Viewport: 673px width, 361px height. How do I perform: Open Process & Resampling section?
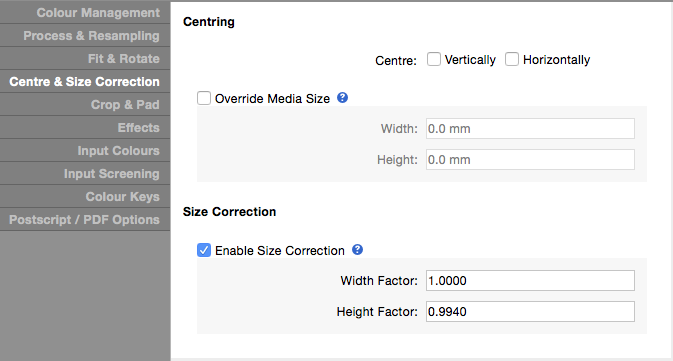click(85, 36)
